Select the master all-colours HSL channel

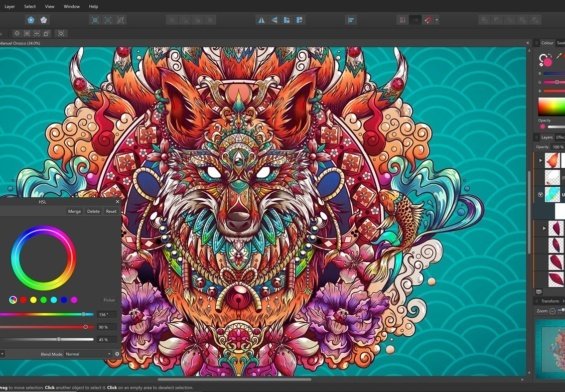(x=13, y=300)
